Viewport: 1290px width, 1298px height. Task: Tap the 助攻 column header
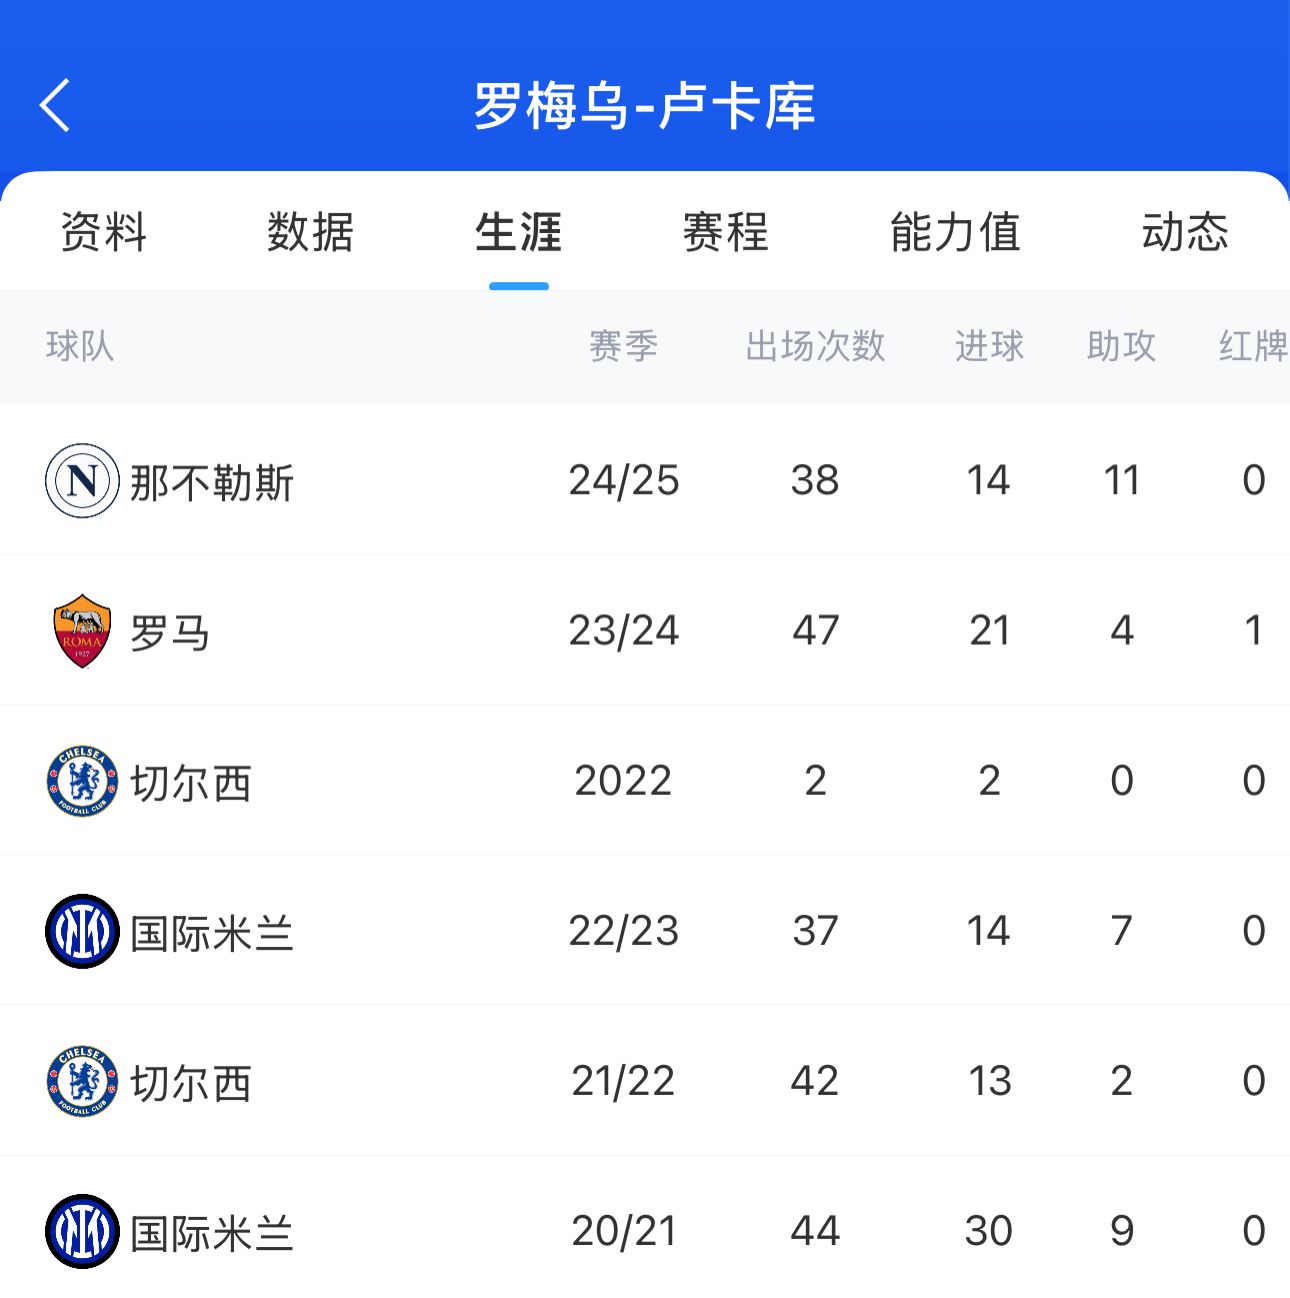coord(1121,346)
